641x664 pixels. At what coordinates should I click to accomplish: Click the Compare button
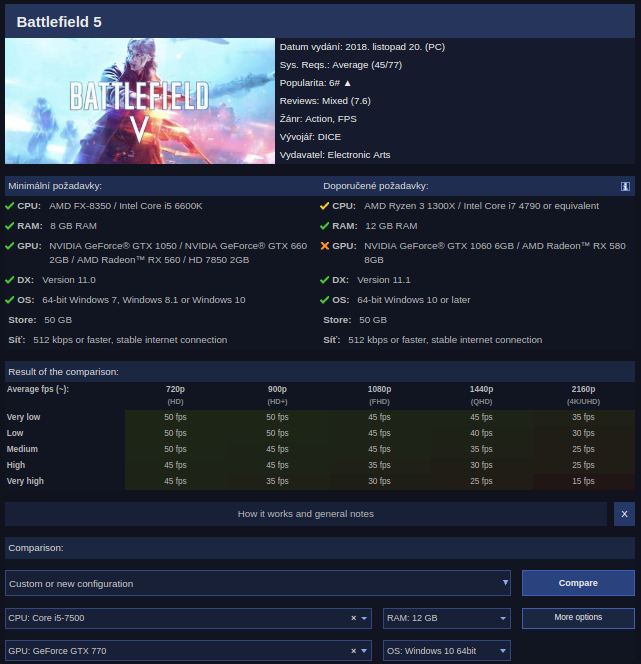(x=578, y=583)
